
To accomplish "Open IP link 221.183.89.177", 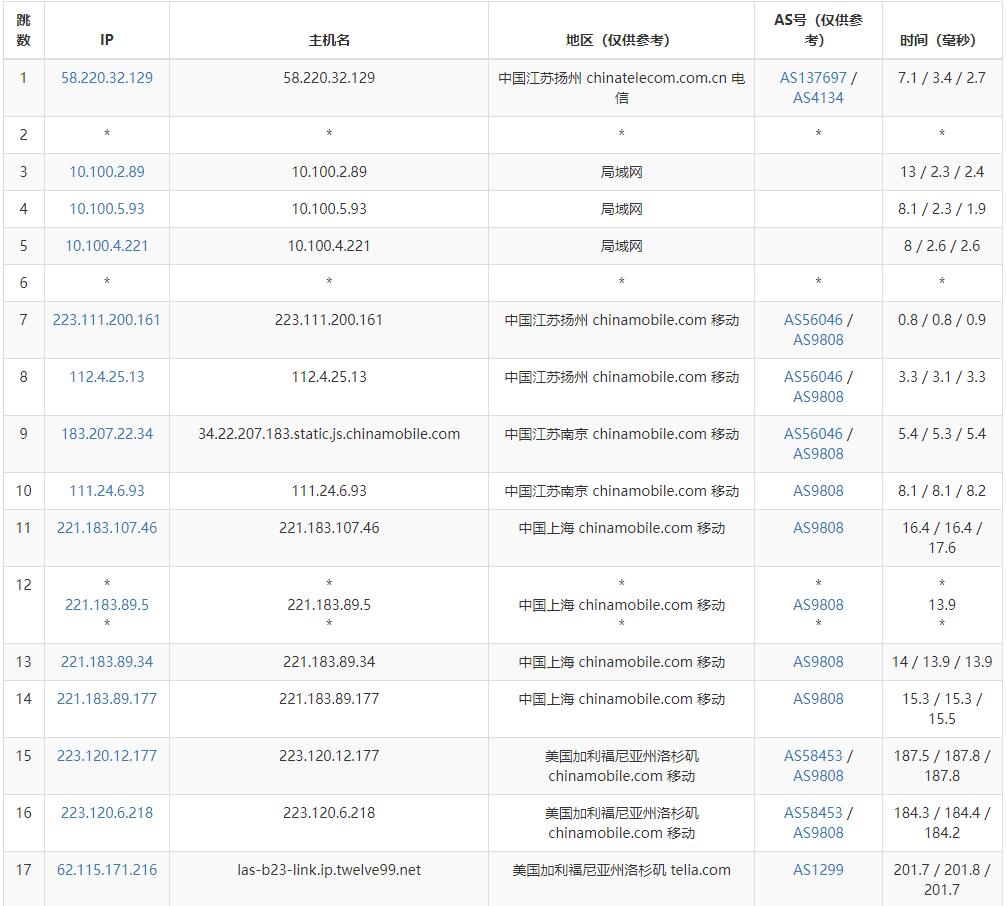I will 107,699.
